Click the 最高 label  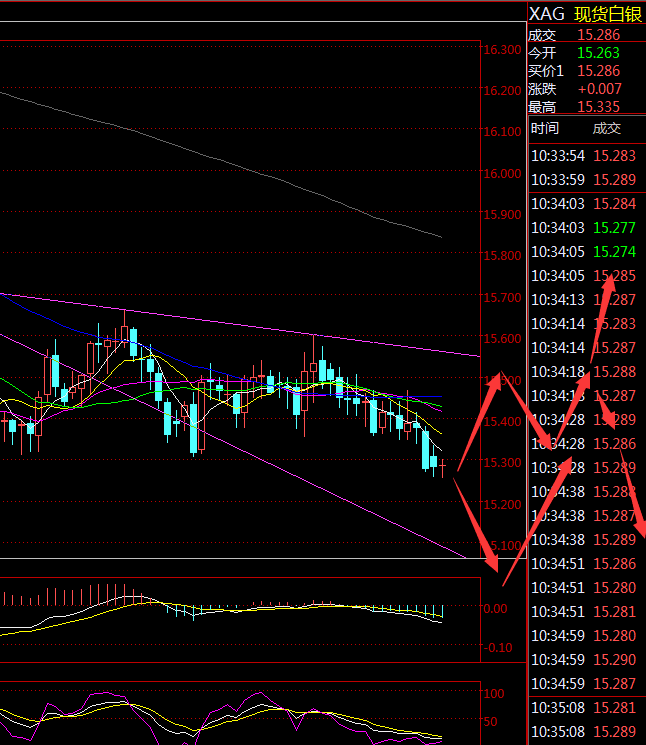pyautogui.click(x=542, y=107)
